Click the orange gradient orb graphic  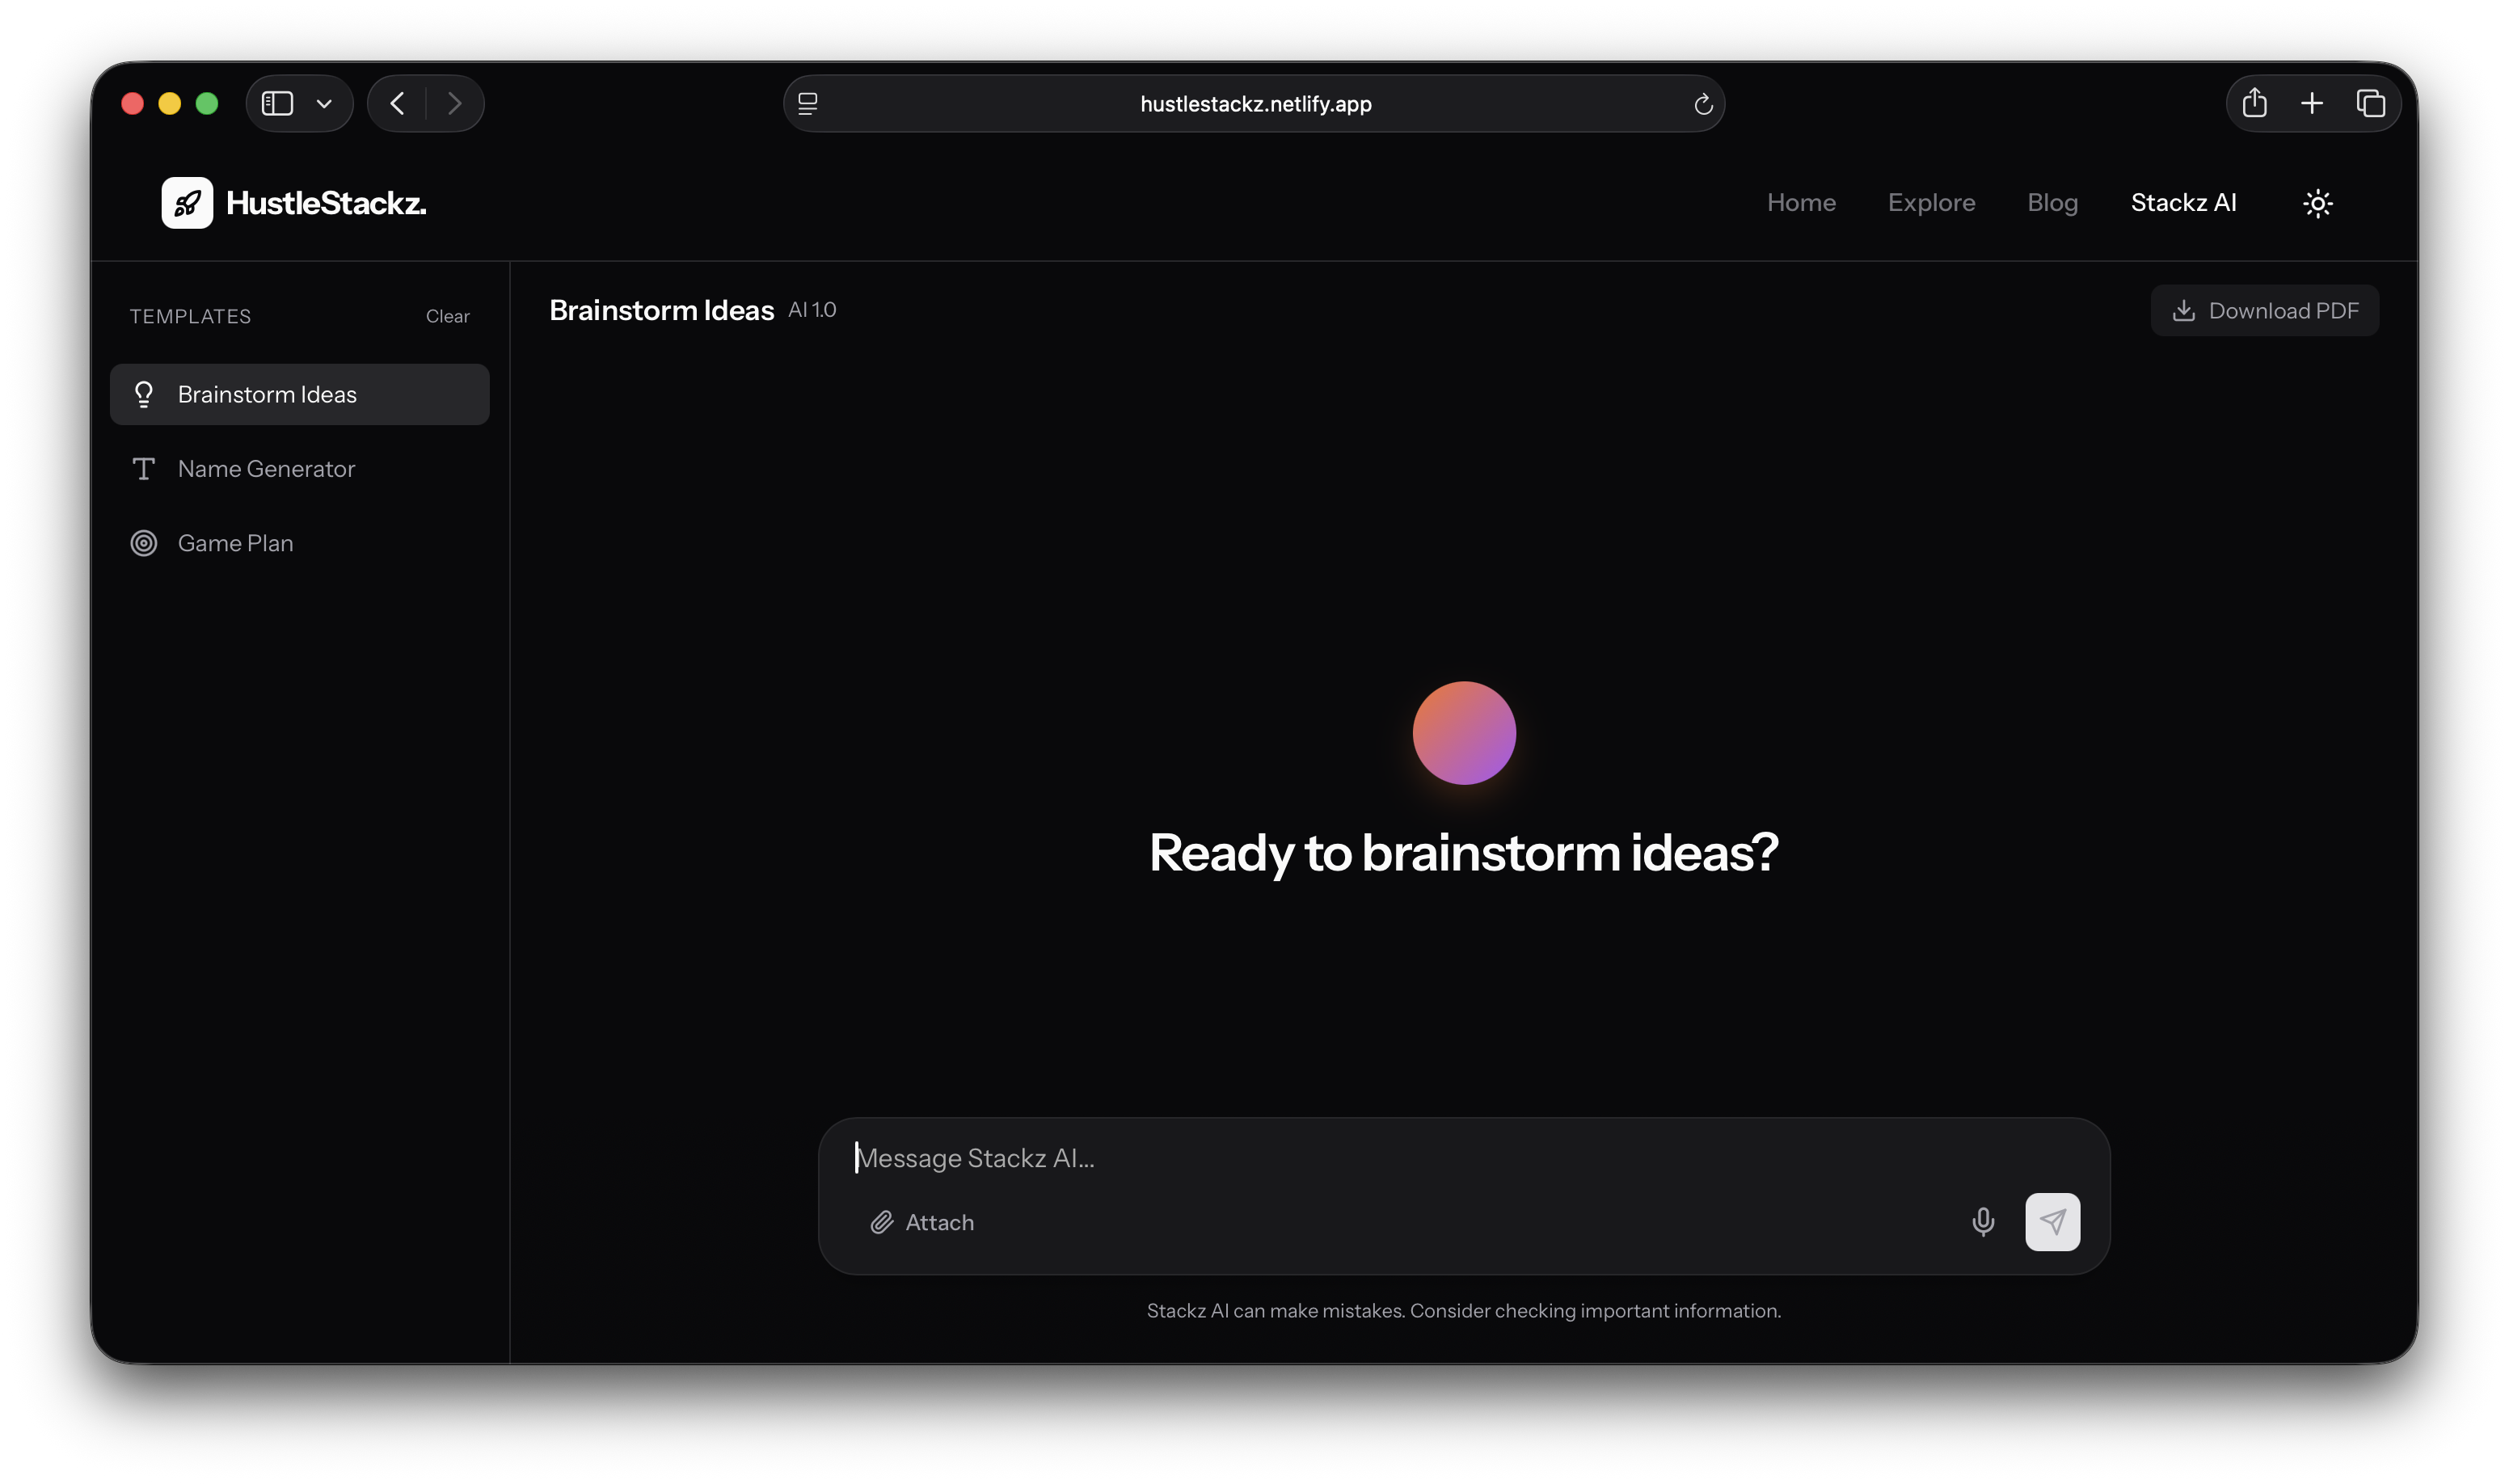[x=1463, y=732]
